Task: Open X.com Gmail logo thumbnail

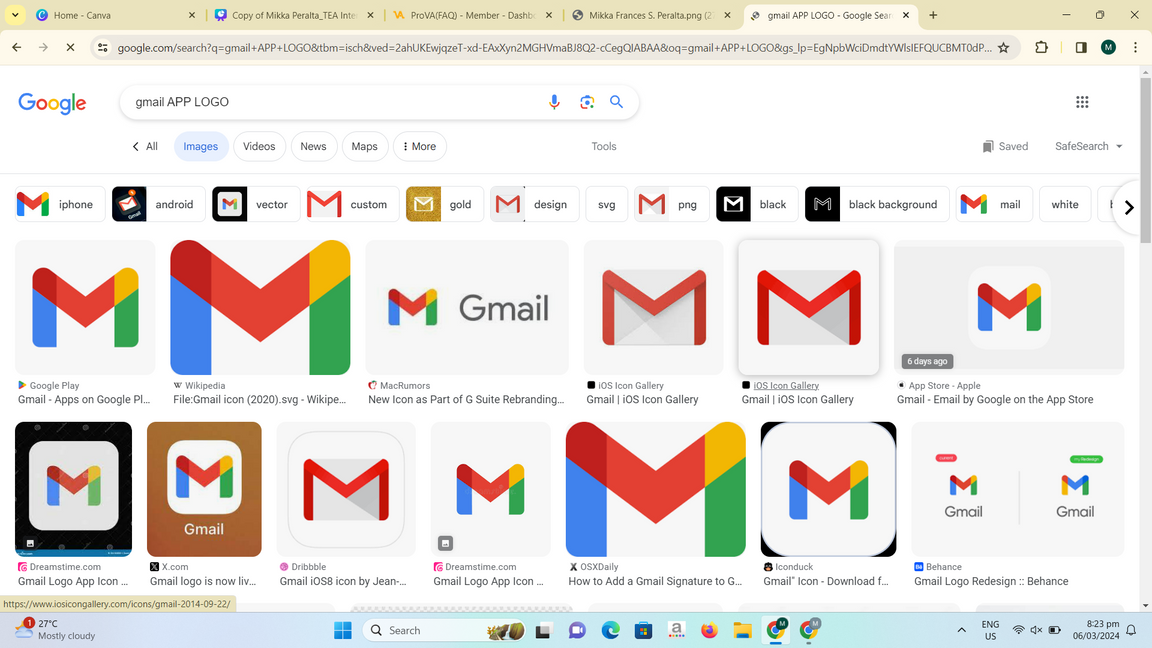Action: (x=204, y=489)
